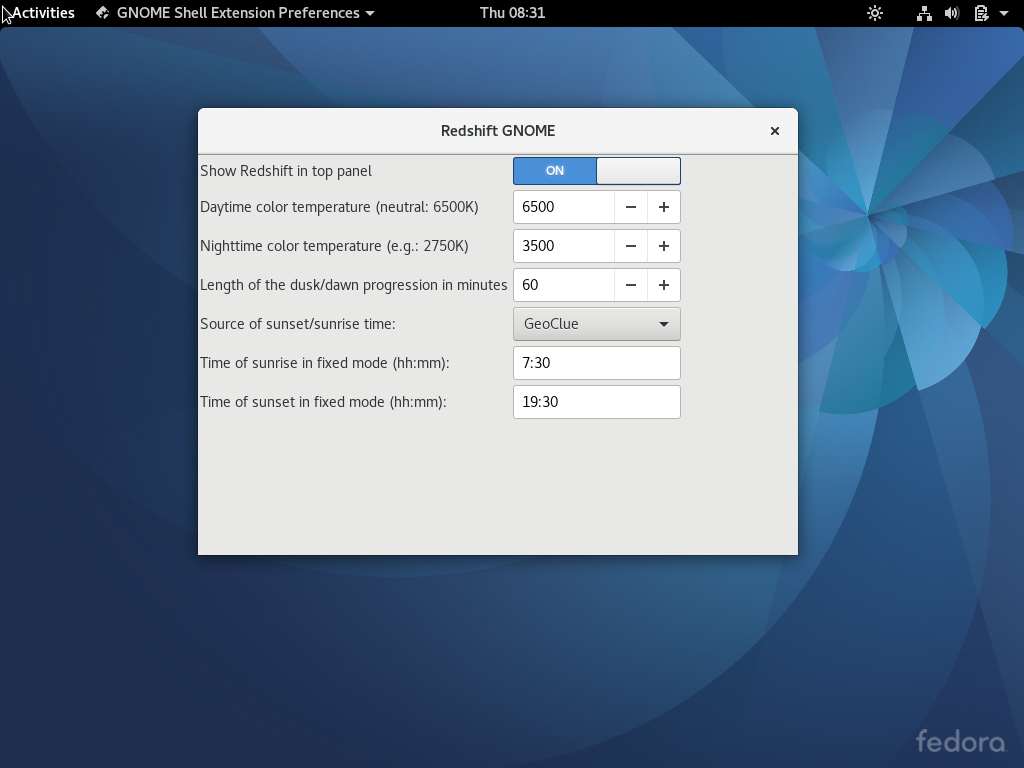This screenshot has height=768, width=1024.
Task: Click the 'Nighttime color temperature (e.g.: 2750K)' label
Action: (334, 246)
